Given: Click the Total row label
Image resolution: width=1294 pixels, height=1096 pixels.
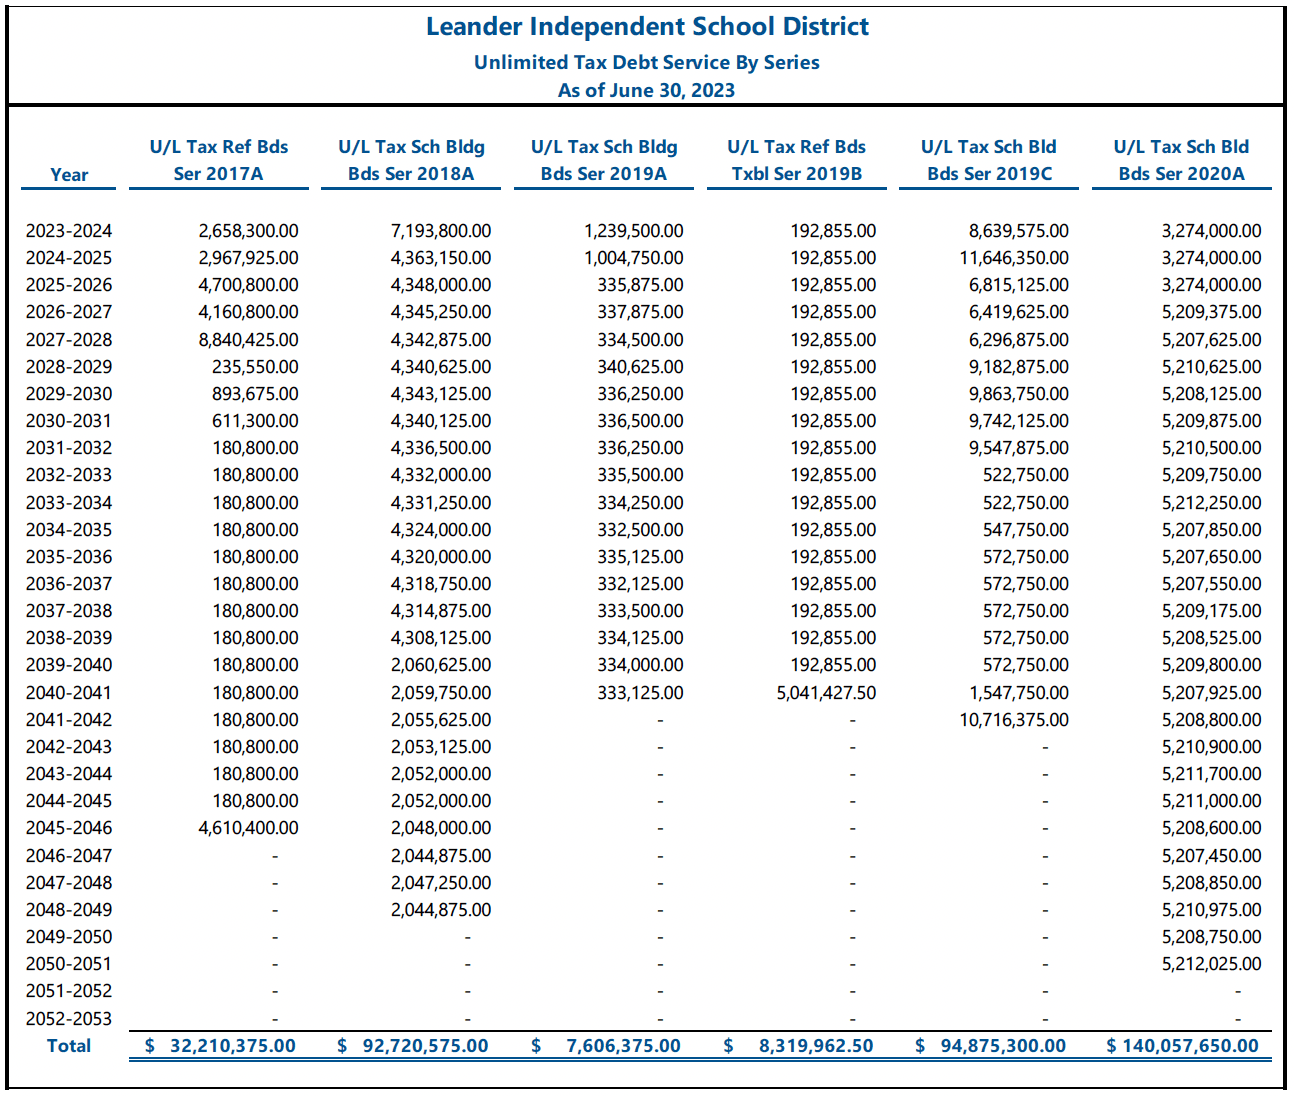Looking at the screenshot, I should pyautogui.click(x=69, y=1046).
